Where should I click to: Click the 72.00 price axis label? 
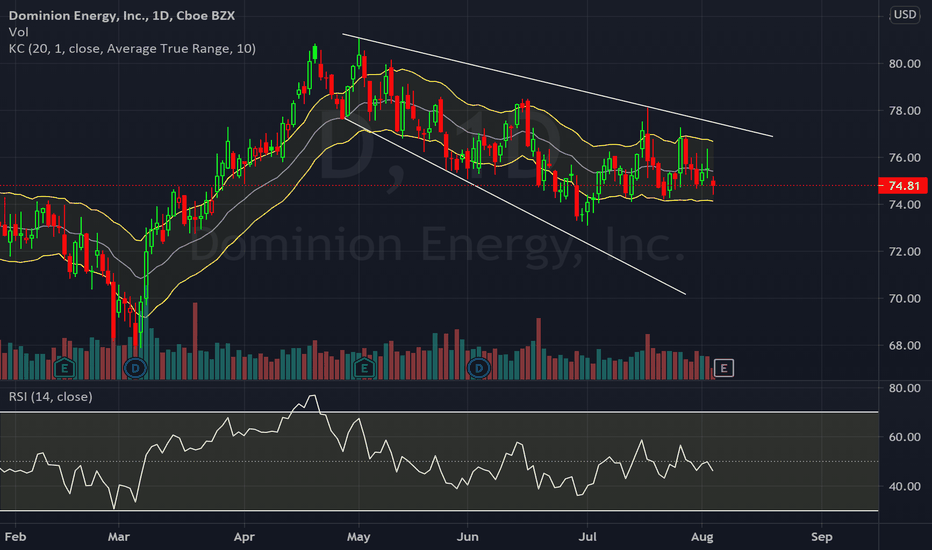tap(904, 252)
